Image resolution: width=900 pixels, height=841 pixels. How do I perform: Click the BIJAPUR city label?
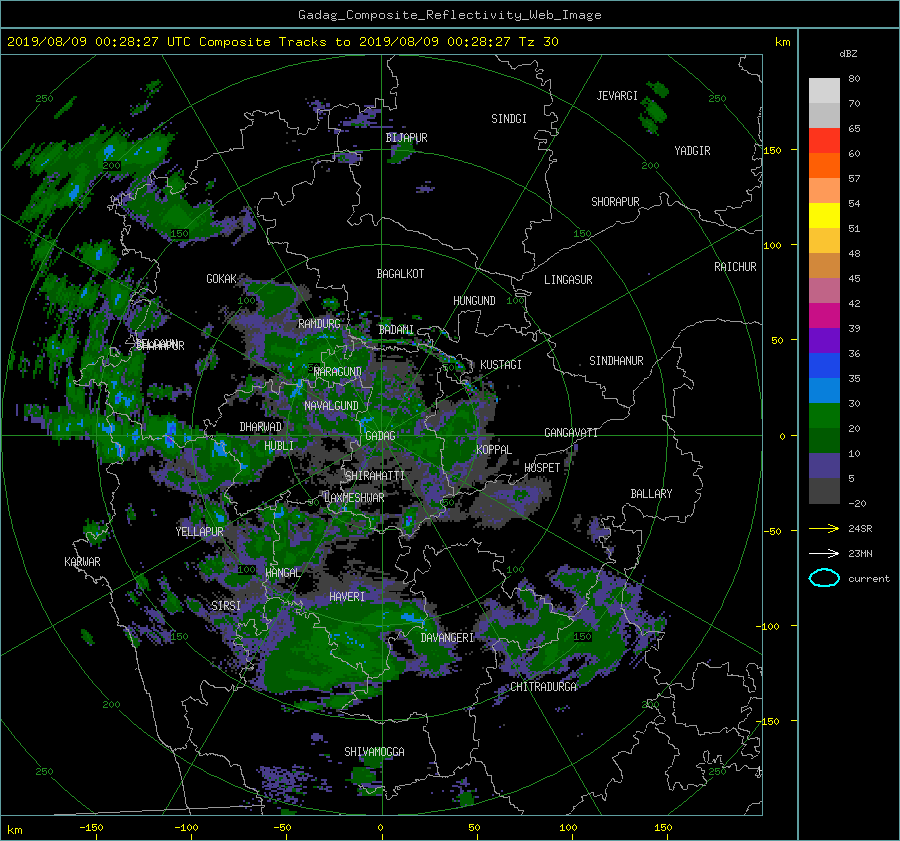(x=406, y=138)
